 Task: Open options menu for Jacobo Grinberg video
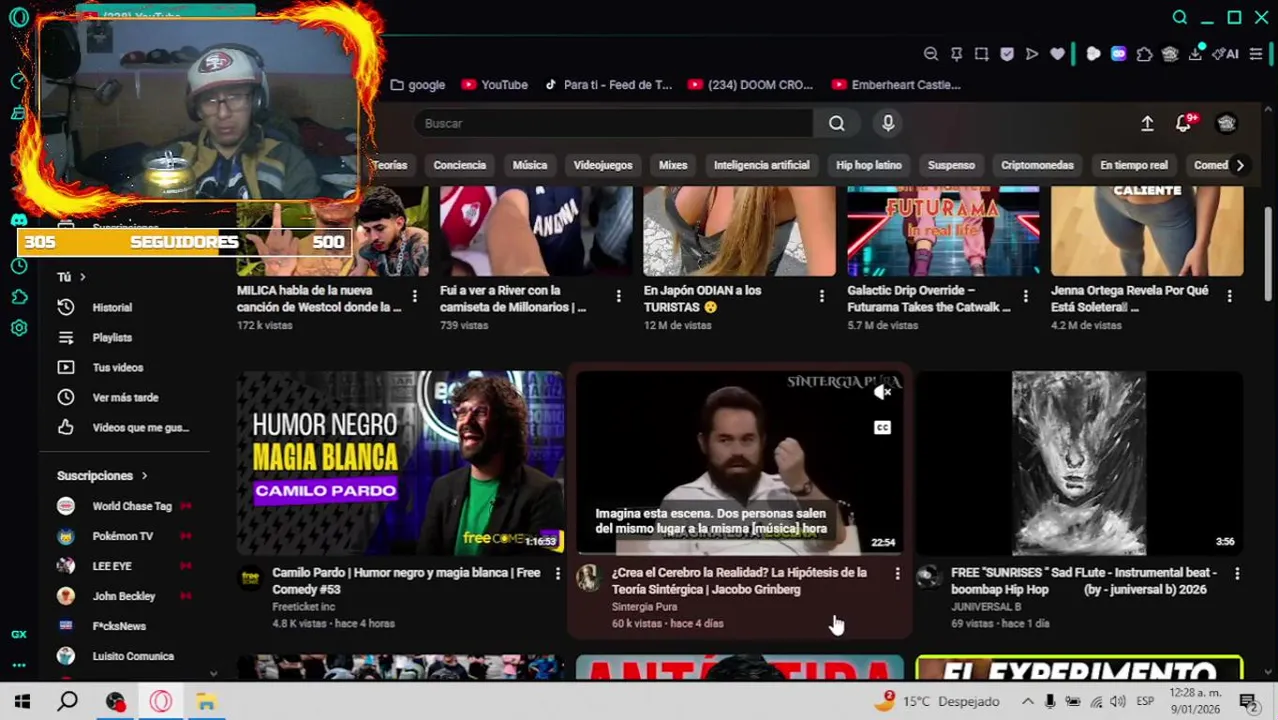[897, 574]
